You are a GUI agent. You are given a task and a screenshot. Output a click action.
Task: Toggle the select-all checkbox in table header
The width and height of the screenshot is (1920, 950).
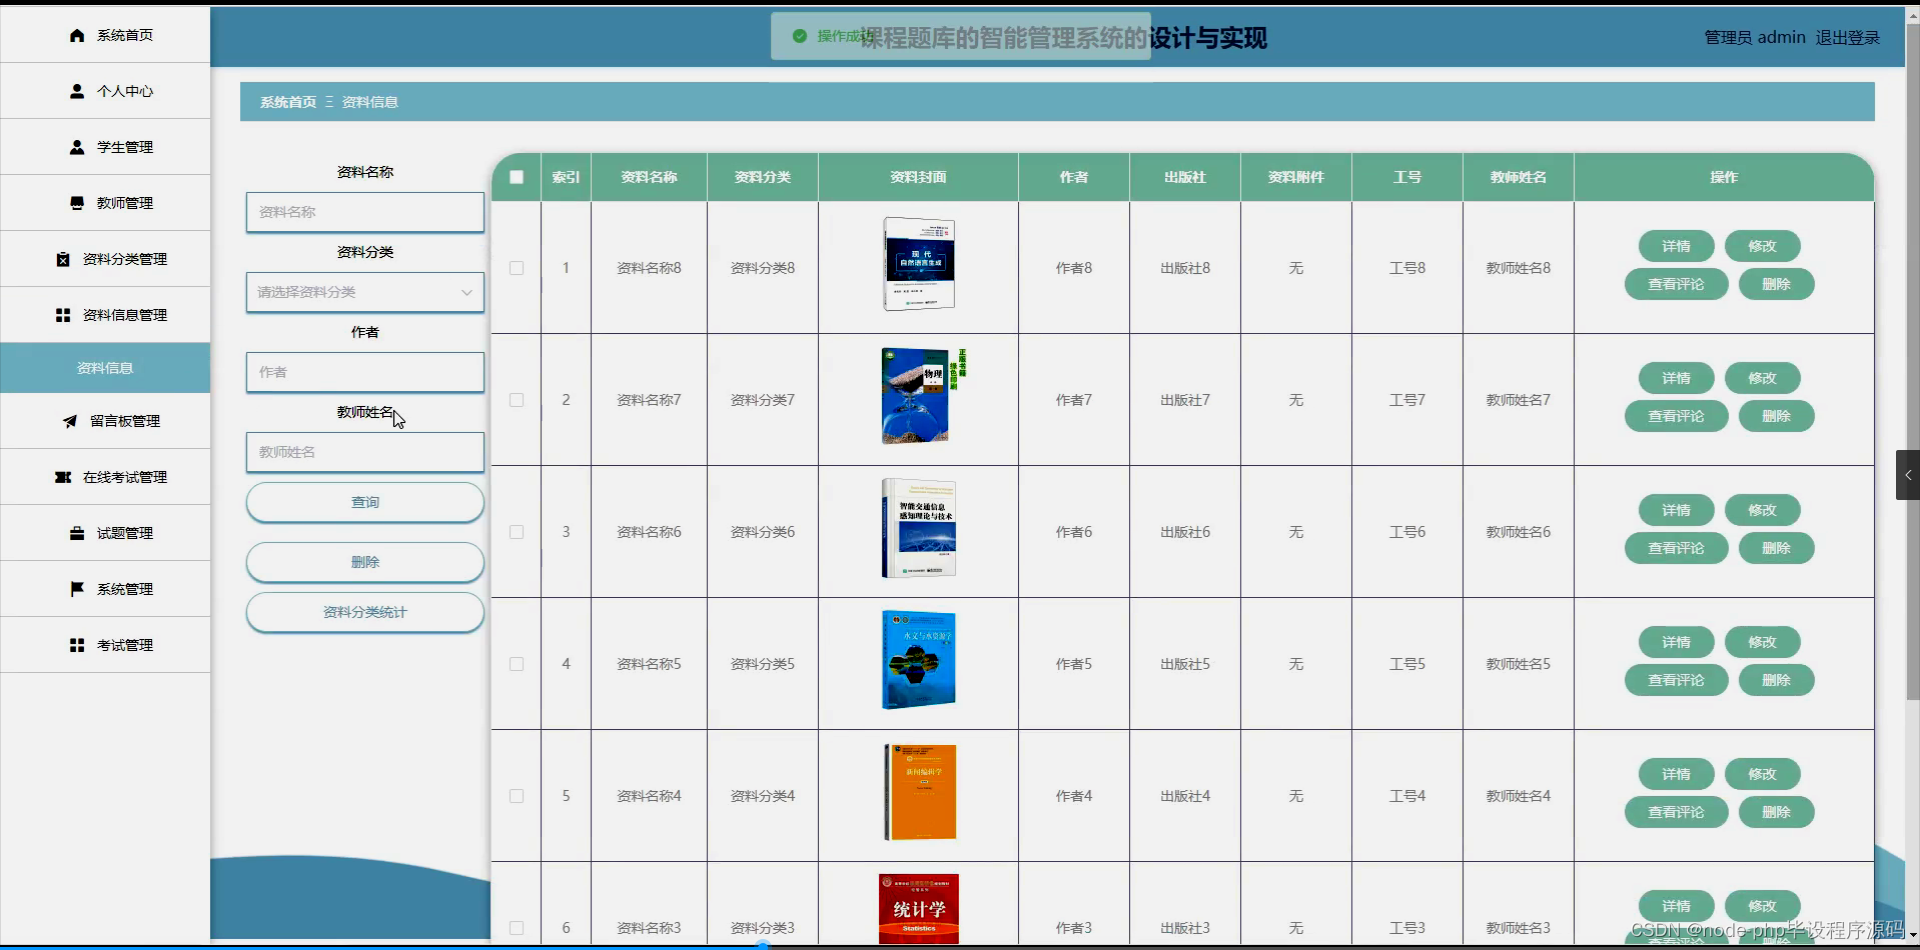click(516, 177)
